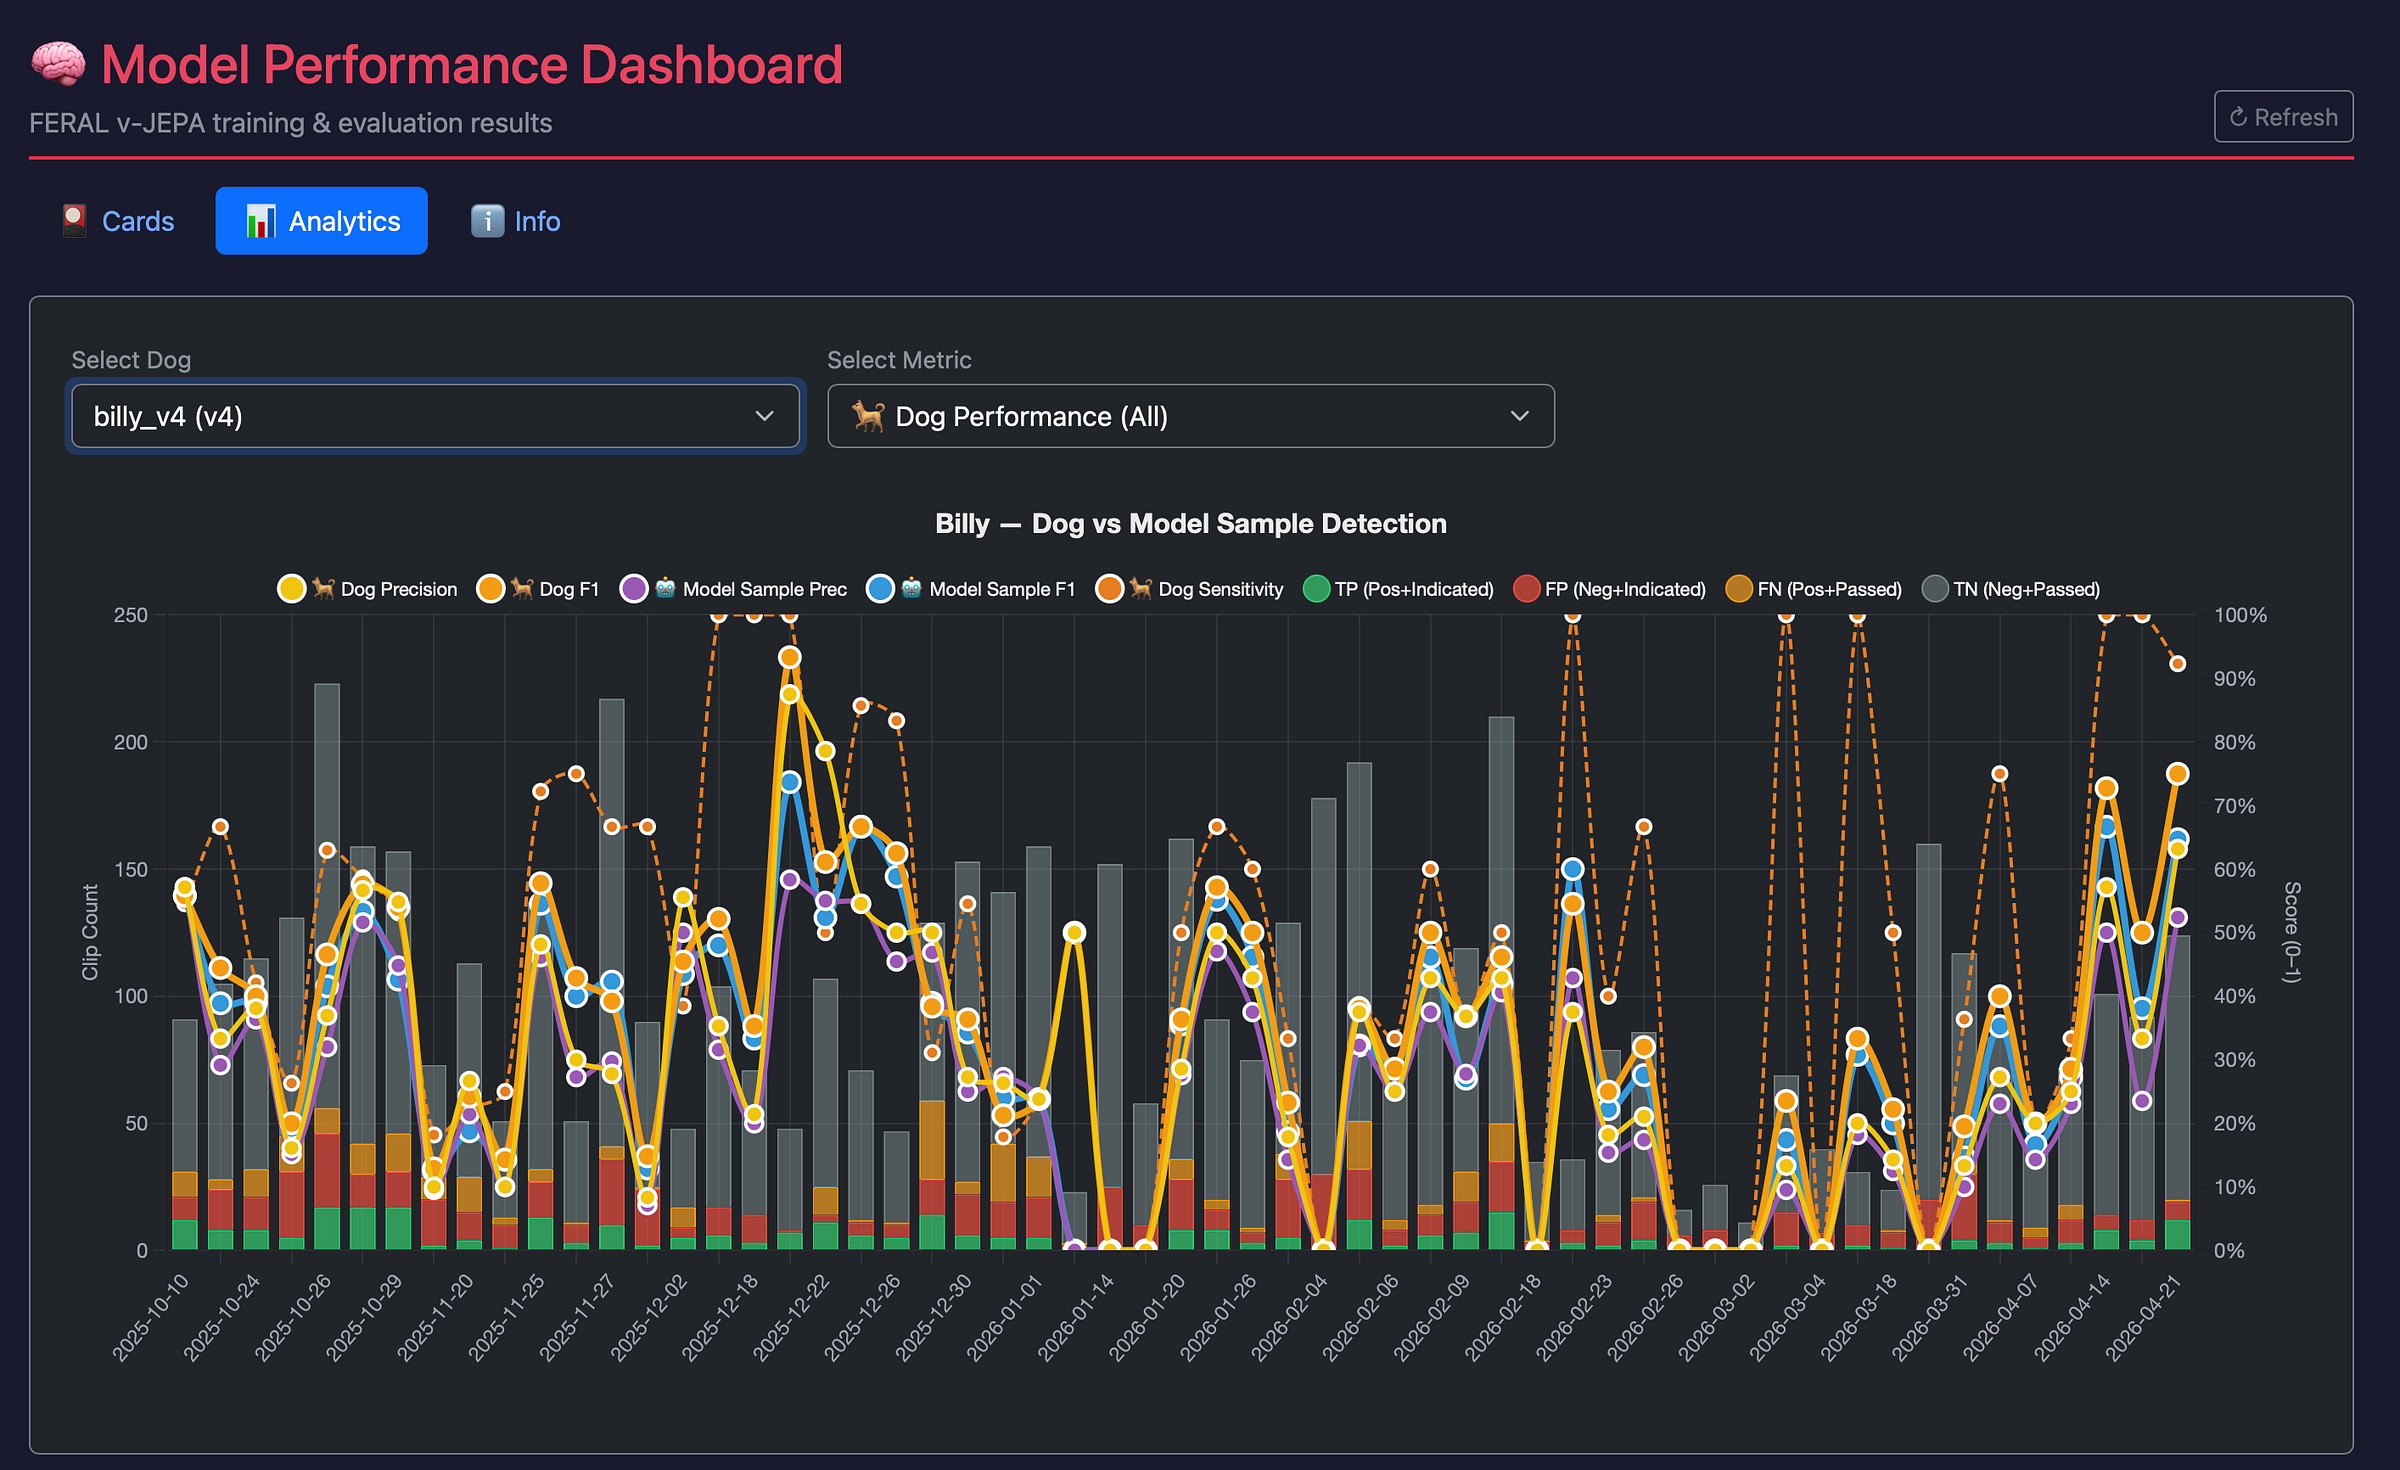The height and width of the screenshot is (1470, 2400).
Task: Click the brain icon beside the dashboard title
Action: (58, 64)
